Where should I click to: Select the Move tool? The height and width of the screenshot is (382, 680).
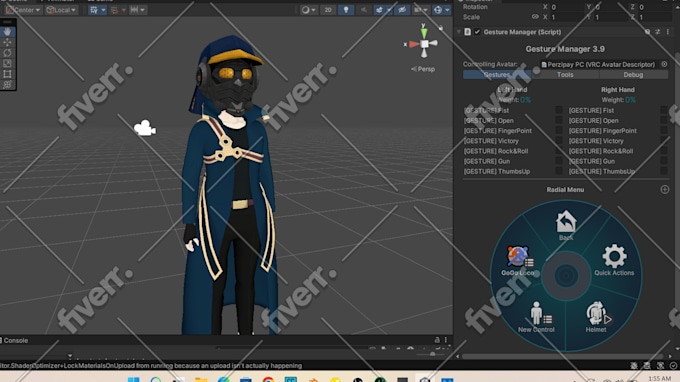7,42
